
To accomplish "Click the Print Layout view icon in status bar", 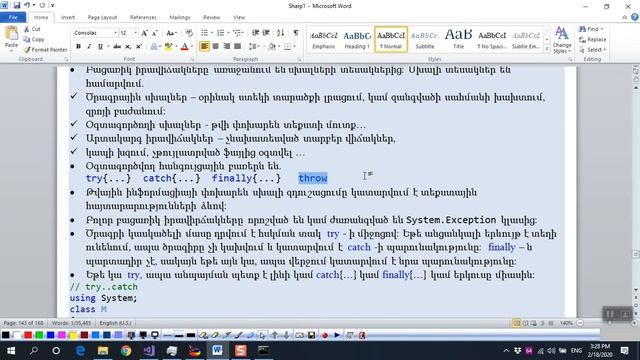I will [x=516, y=323].
